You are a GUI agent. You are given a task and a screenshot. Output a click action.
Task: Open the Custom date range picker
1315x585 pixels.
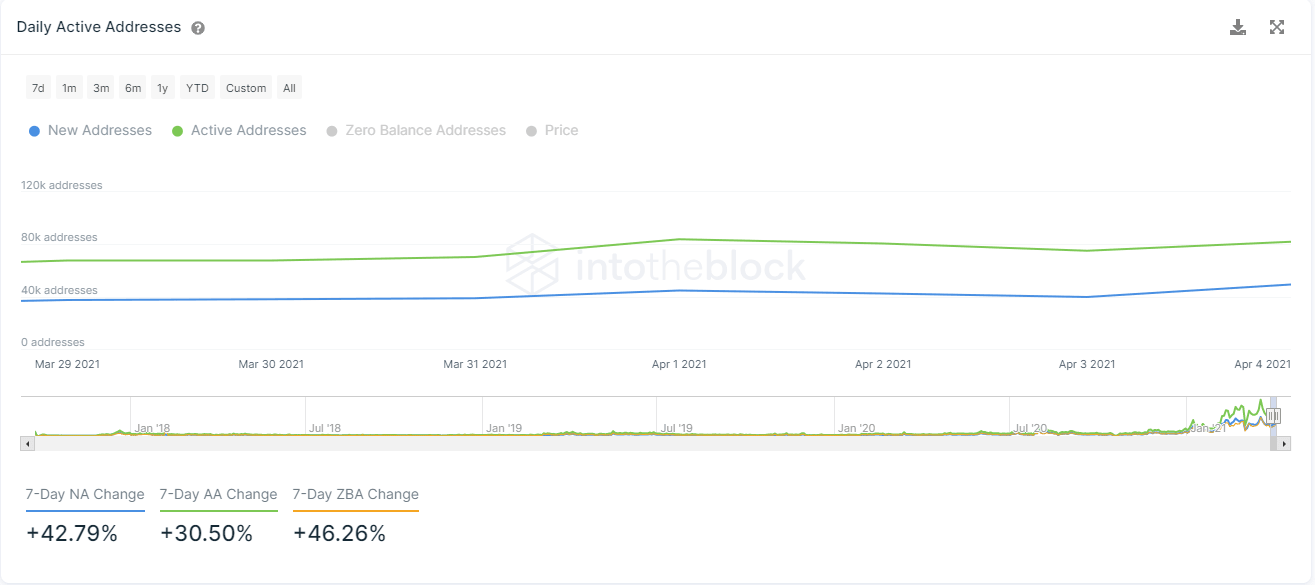pyautogui.click(x=246, y=88)
